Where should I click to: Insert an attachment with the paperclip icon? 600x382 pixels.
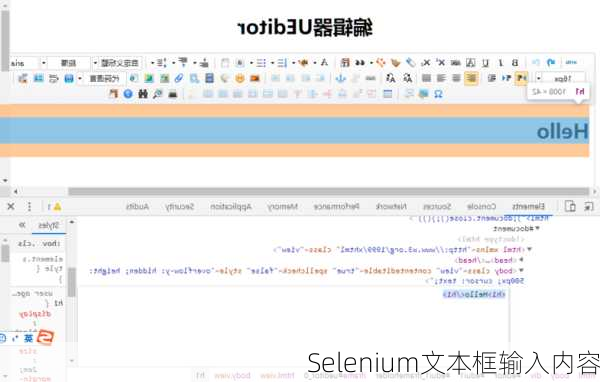[x=179, y=78]
